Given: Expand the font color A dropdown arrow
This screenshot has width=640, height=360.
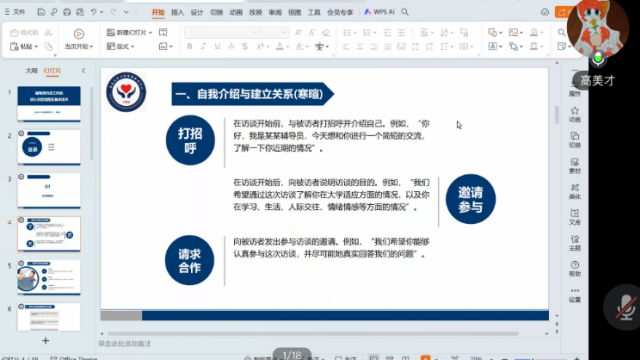Looking at the screenshot, I should pyautogui.click(x=287, y=47).
